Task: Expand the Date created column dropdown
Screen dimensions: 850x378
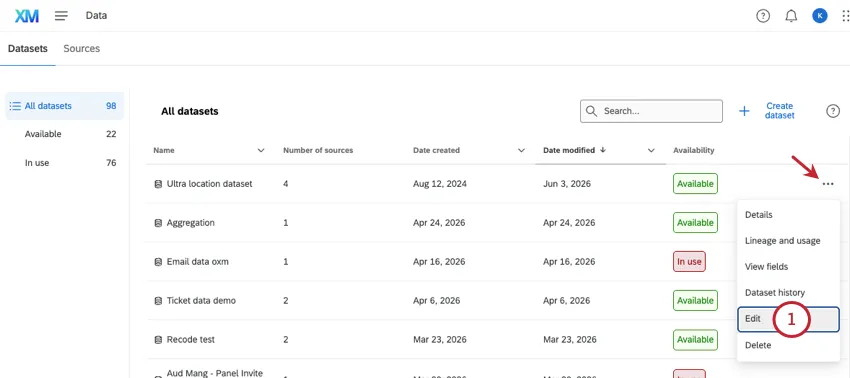Action: coord(521,151)
